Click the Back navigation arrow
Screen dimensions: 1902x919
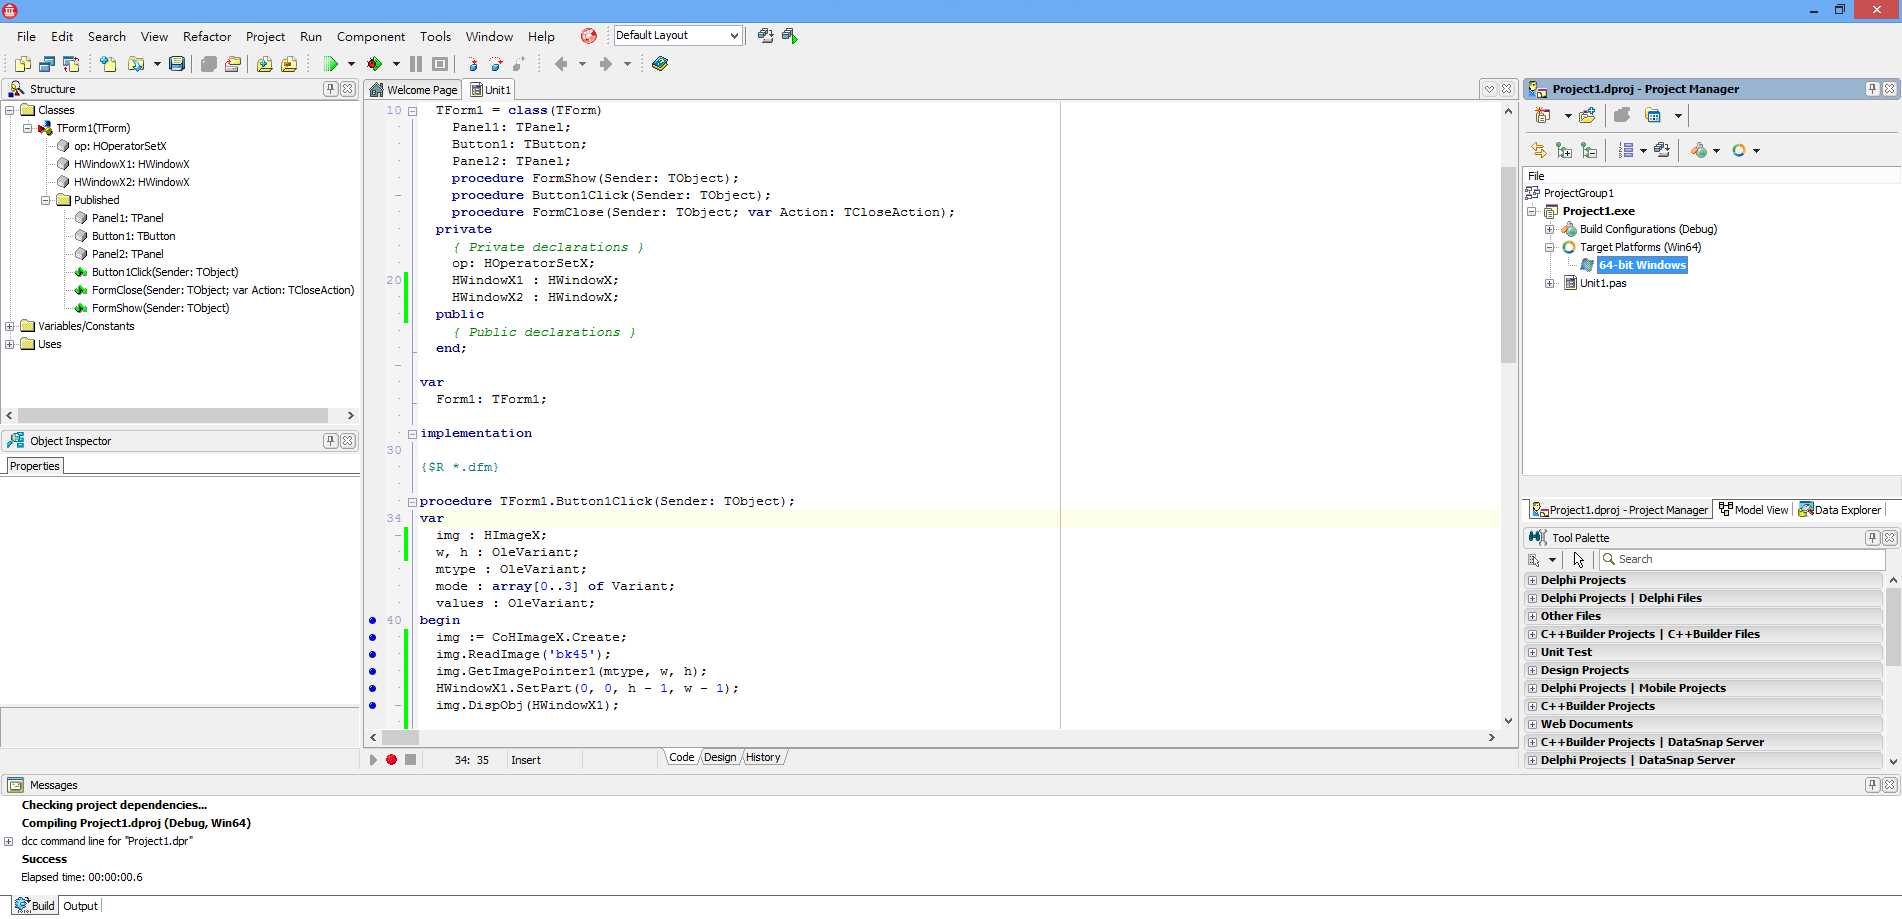(x=561, y=64)
